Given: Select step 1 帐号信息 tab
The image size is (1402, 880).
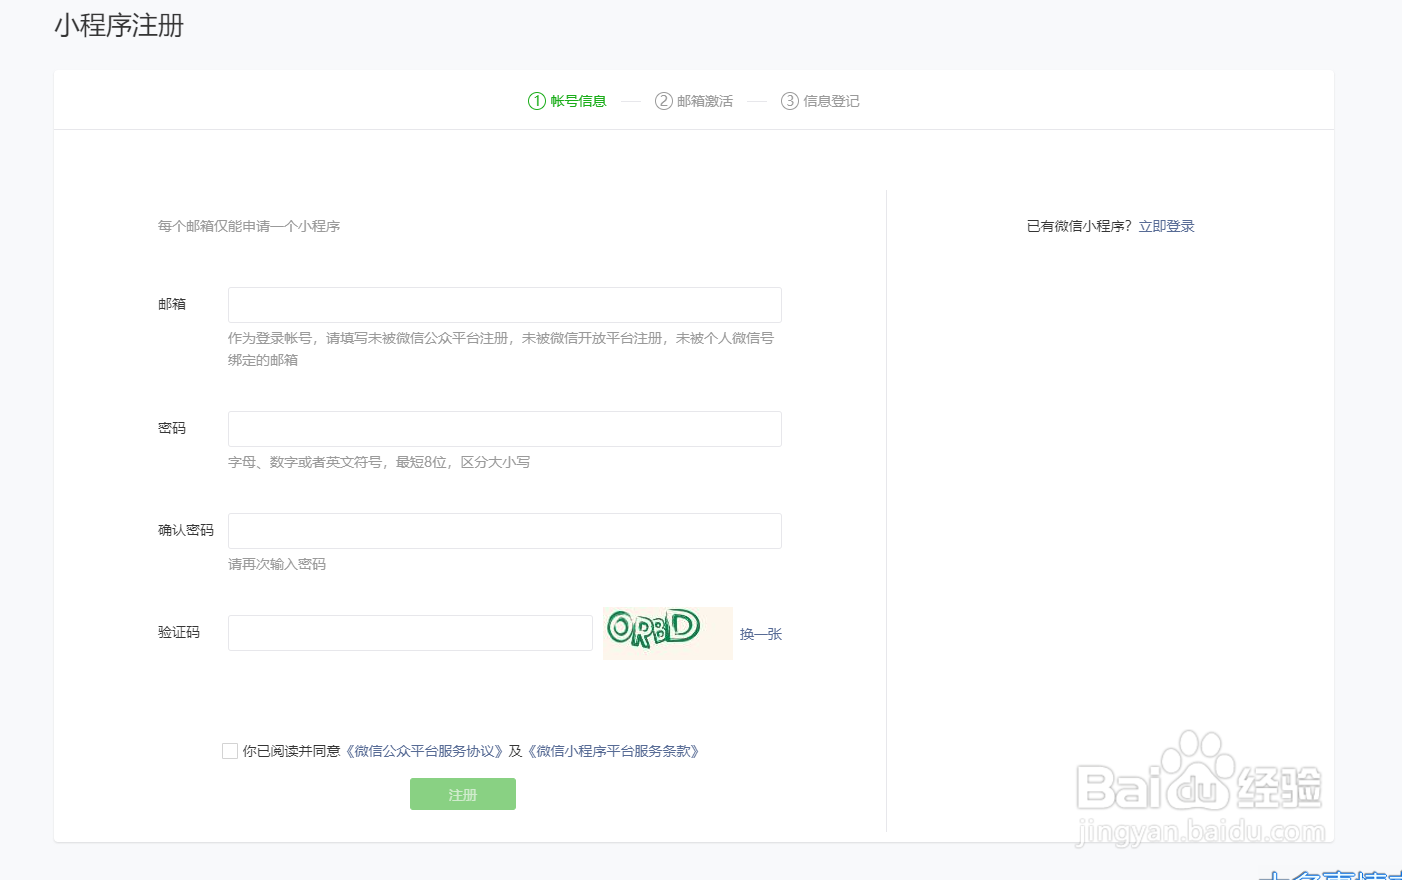Looking at the screenshot, I should [567, 101].
